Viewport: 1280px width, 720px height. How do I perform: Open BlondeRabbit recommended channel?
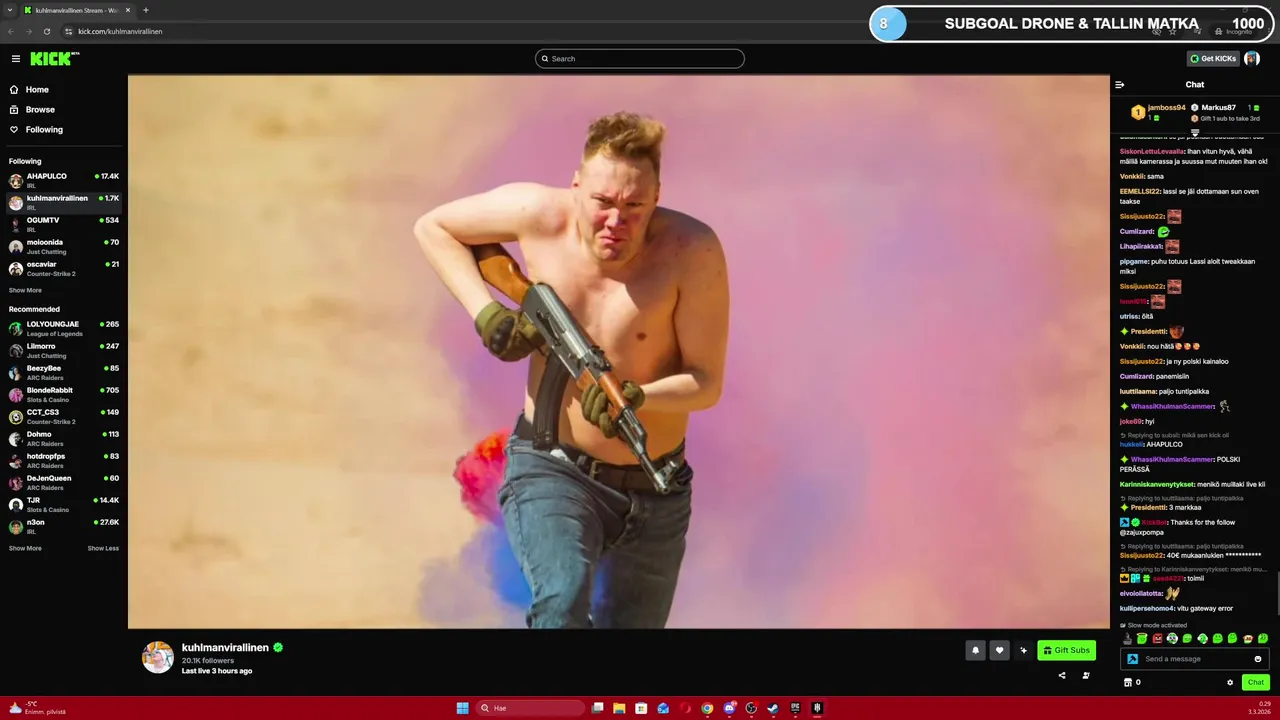tap(64, 394)
